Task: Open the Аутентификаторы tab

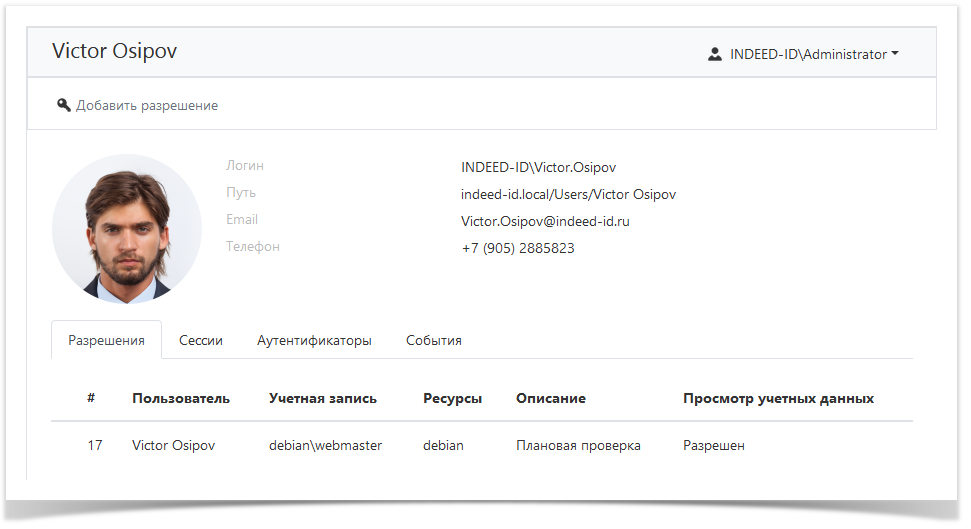Action: 314,340
